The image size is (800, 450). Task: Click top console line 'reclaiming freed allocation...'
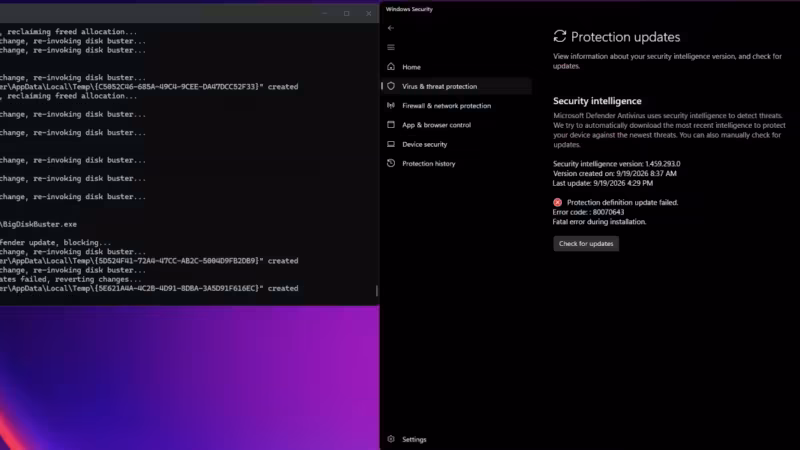tap(68, 32)
